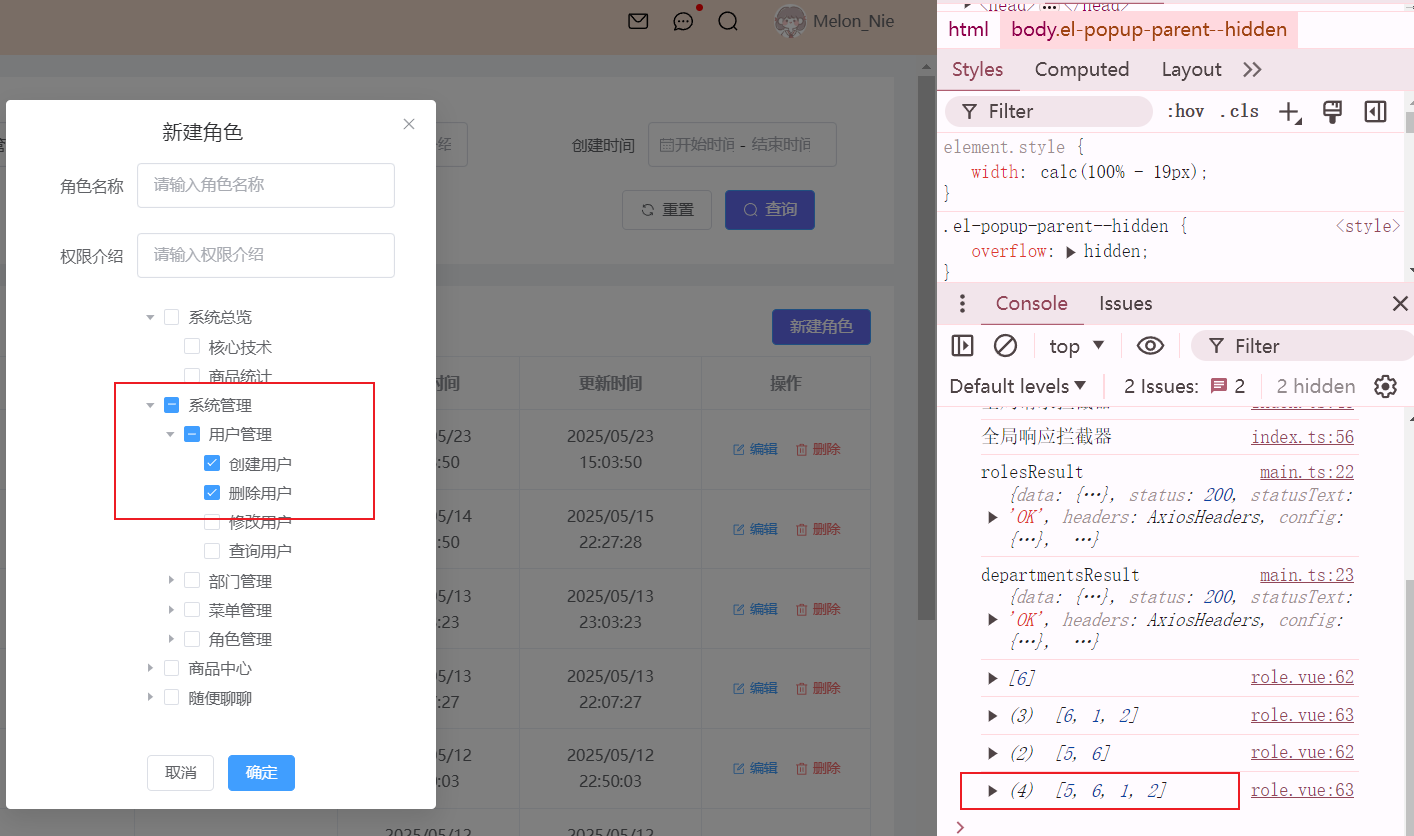
Task: Clear the console with the clear icon
Action: point(1005,346)
